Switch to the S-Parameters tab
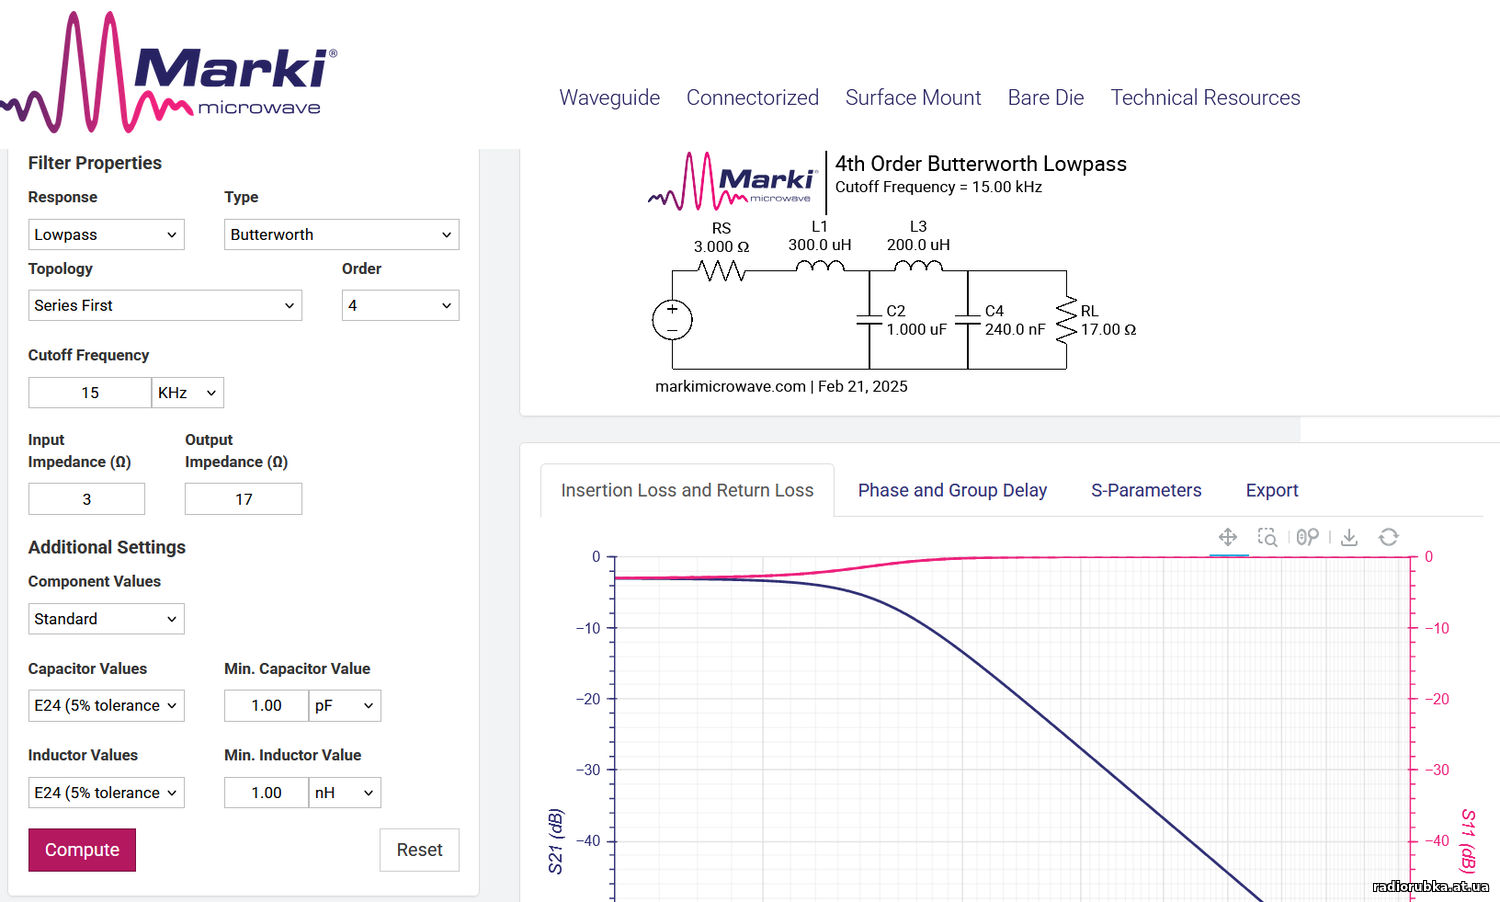The width and height of the screenshot is (1500, 902). click(x=1146, y=490)
